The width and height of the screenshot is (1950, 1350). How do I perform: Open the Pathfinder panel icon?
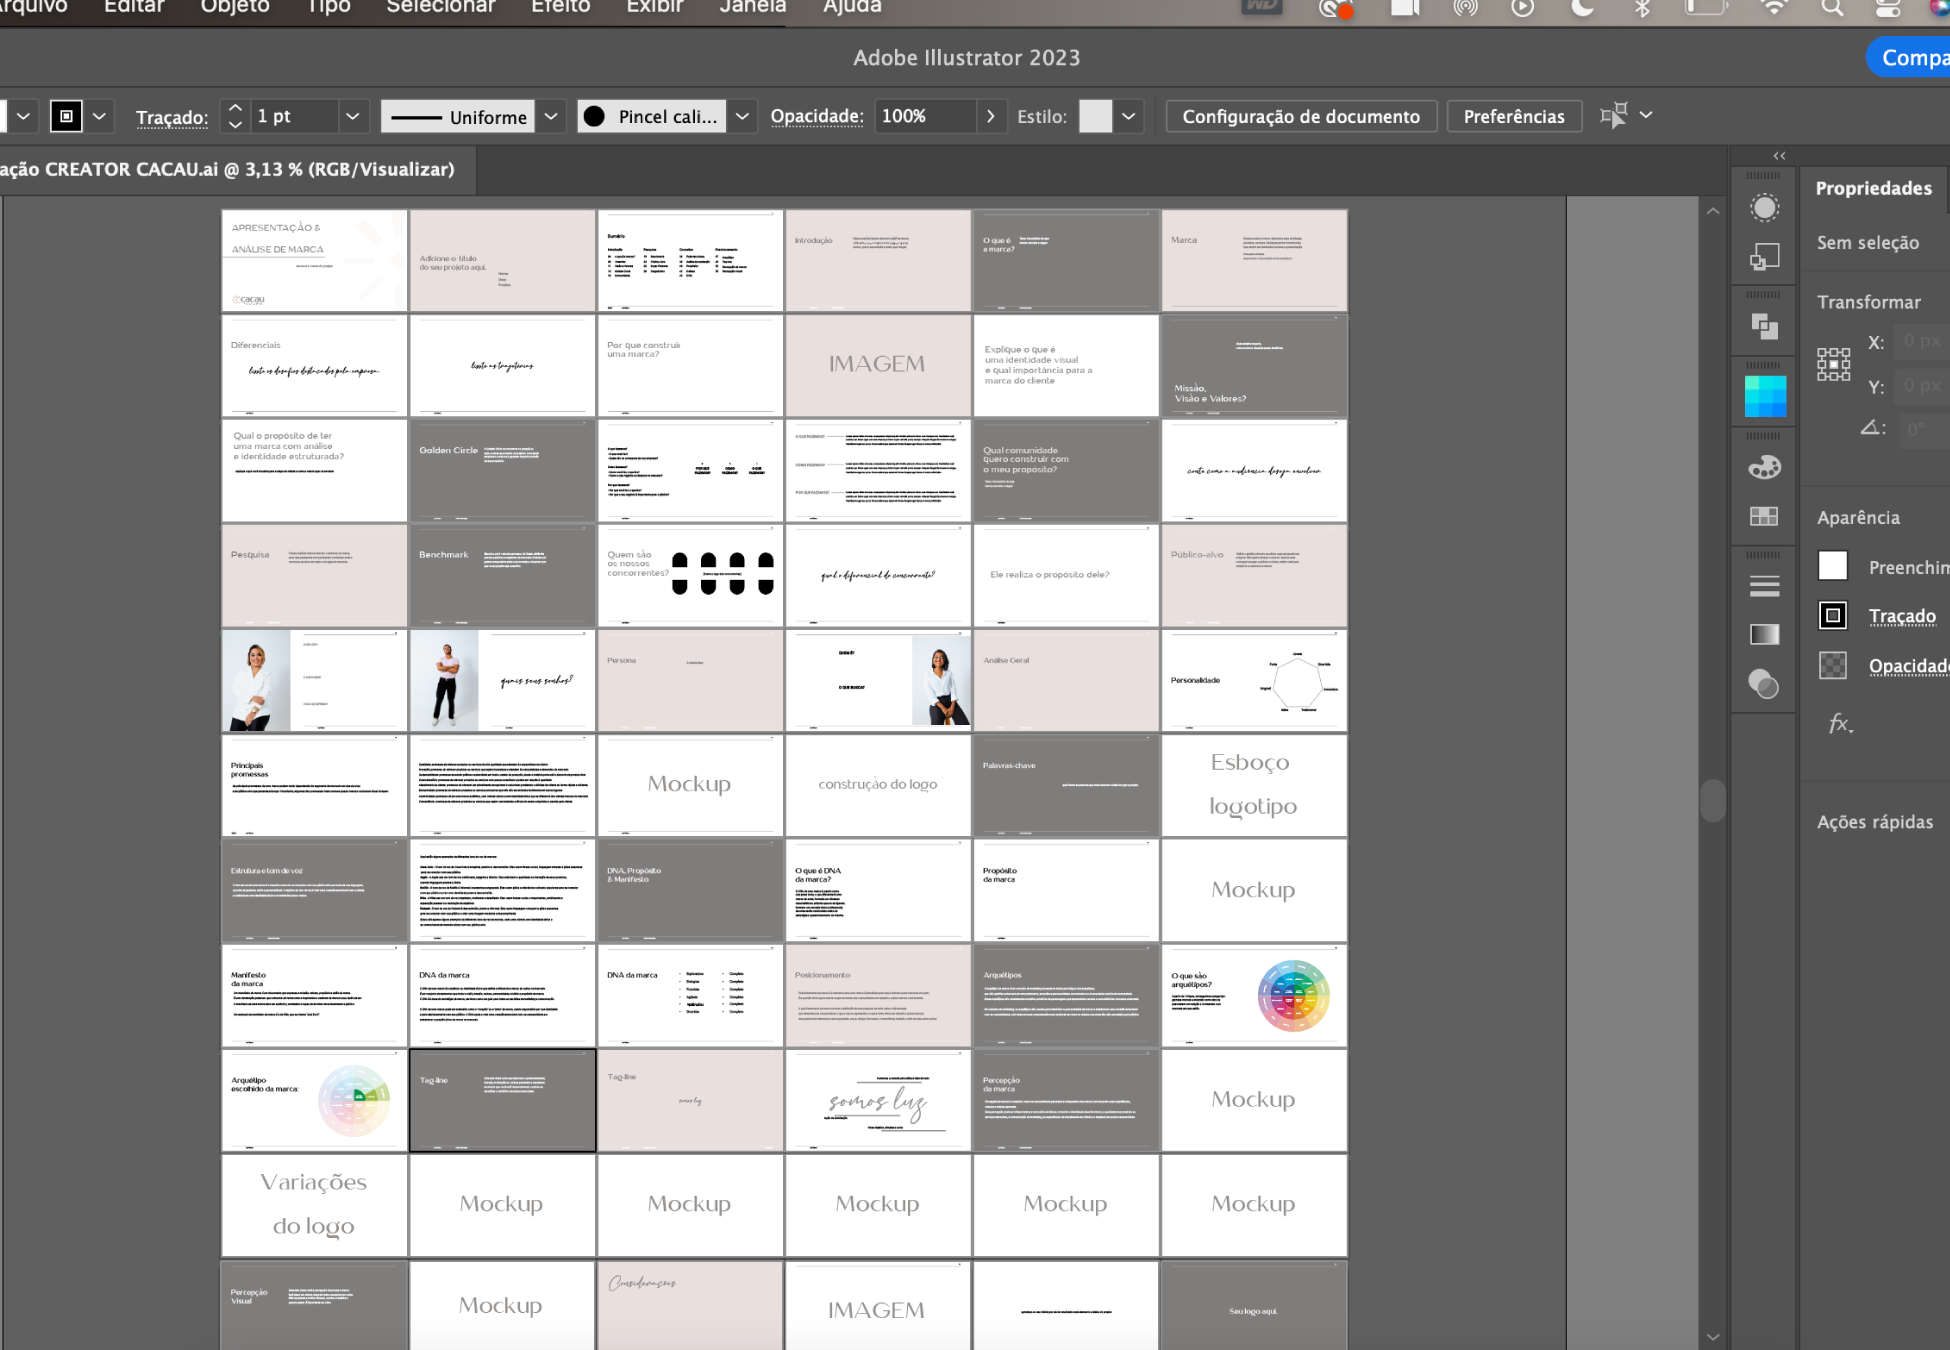[1764, 326]
